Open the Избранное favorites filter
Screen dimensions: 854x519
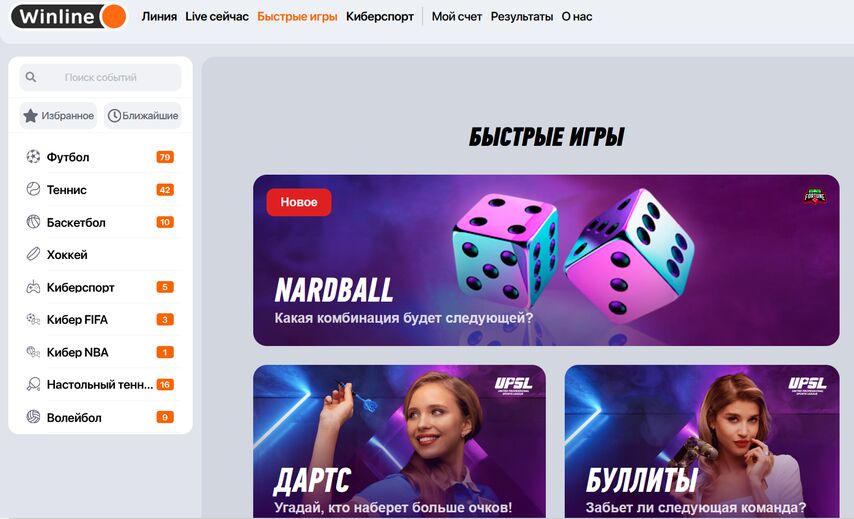[58, 115]
